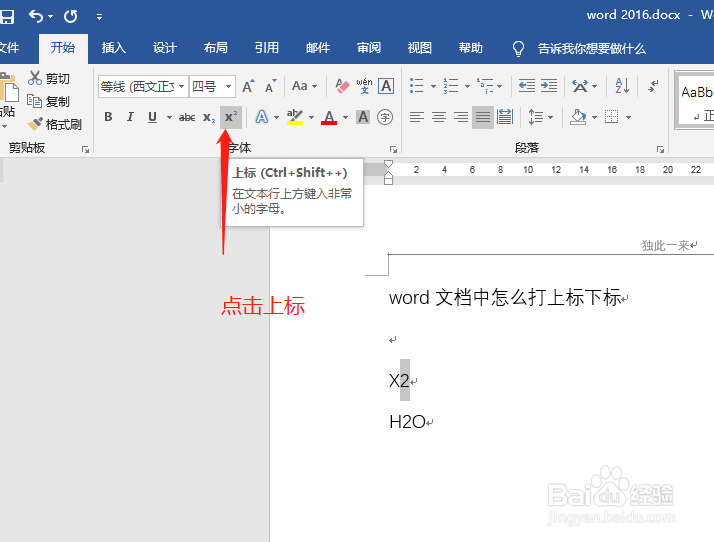Open the Customize Quick Access Toolbar arrow

pos(99,17)
